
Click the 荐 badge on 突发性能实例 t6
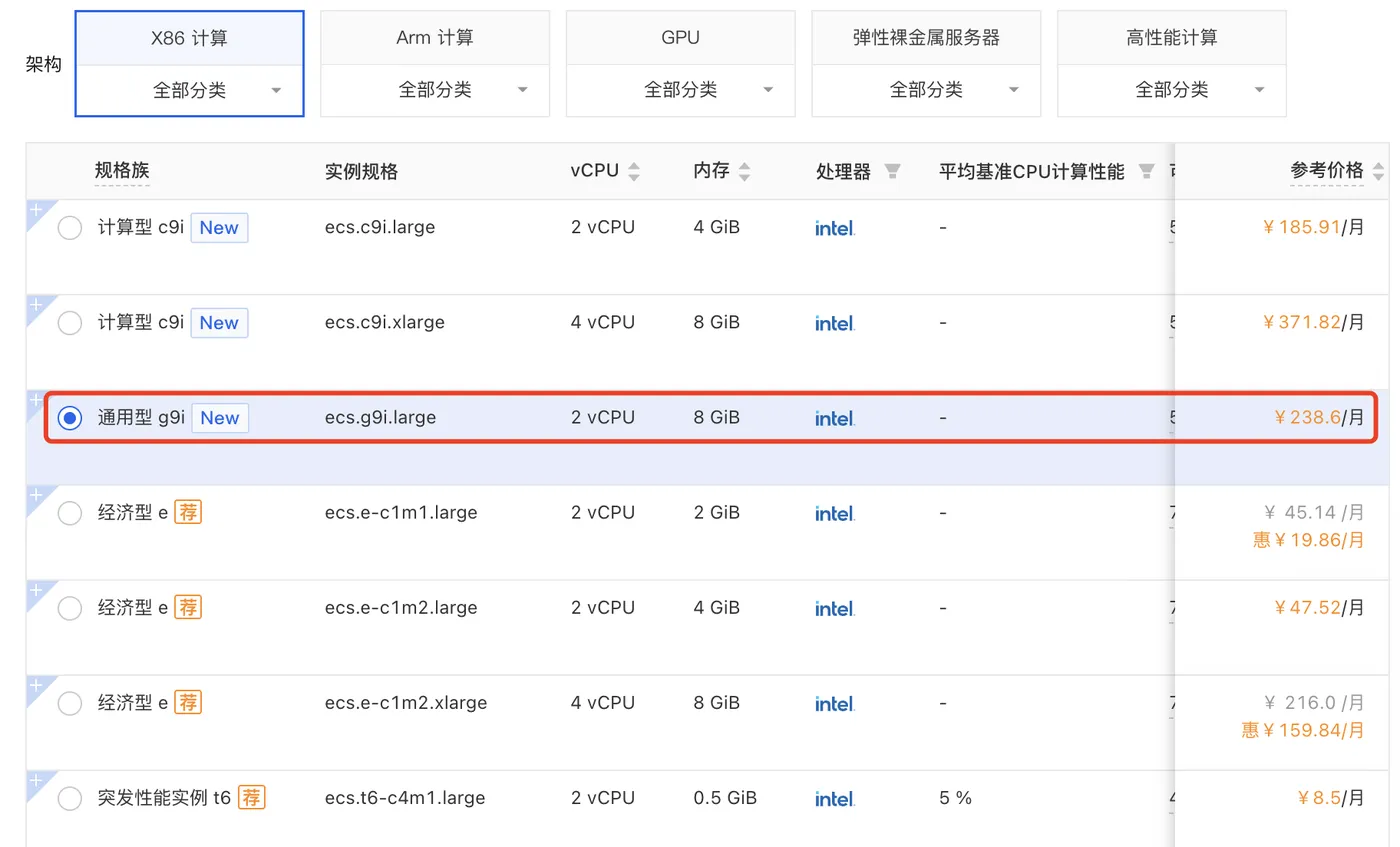coord(251,798)
